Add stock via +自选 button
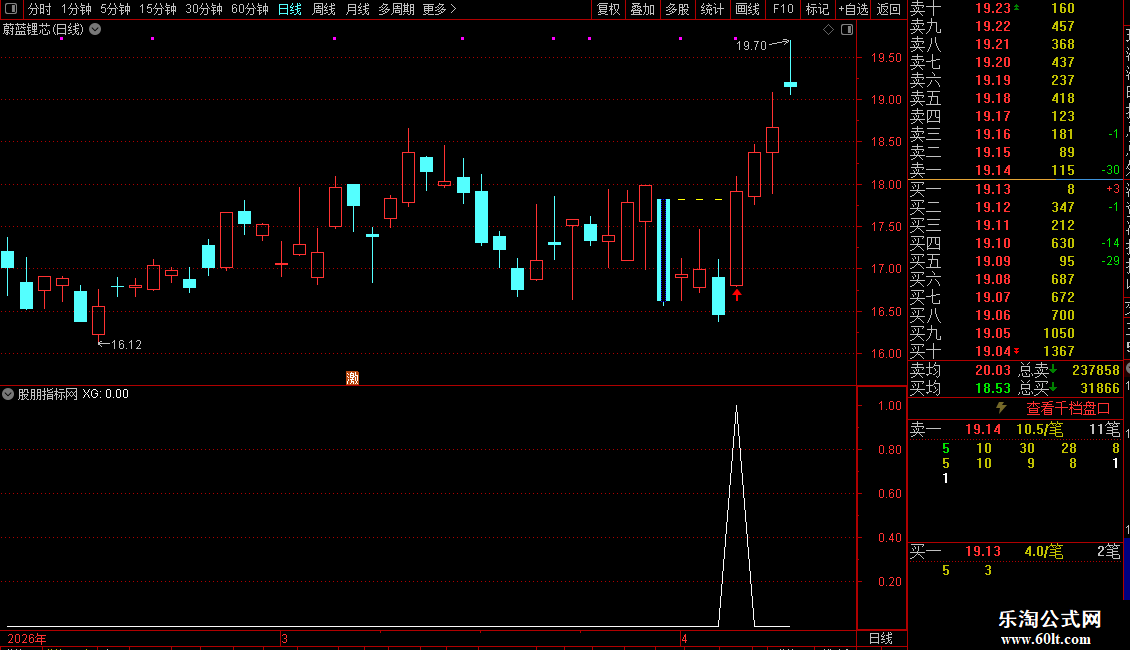The height and width of the screenshot is (650, 1130). [x=853, y=9]
